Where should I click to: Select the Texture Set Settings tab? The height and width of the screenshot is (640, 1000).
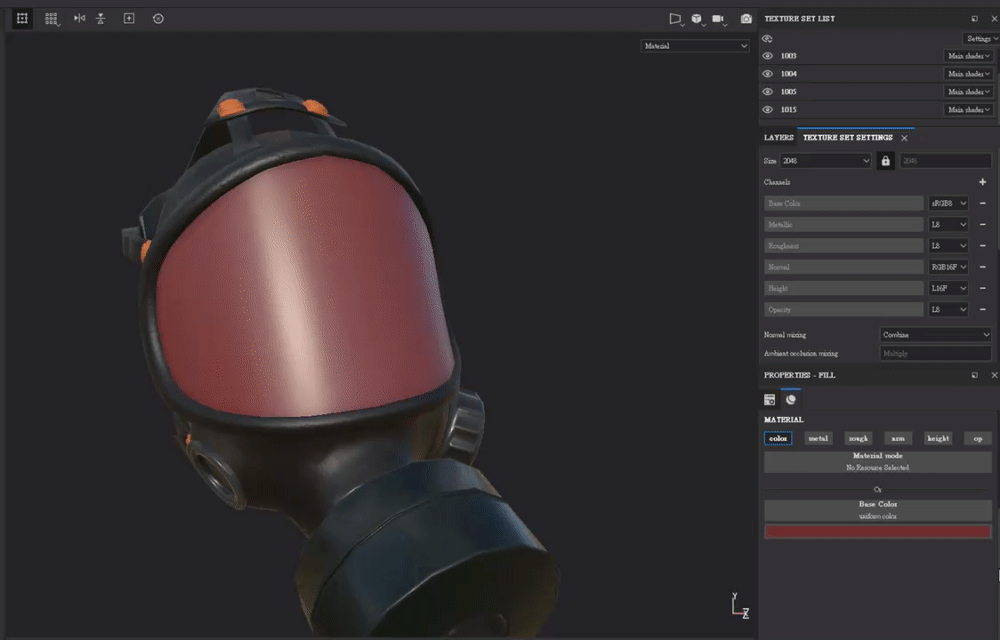(848, 138)
